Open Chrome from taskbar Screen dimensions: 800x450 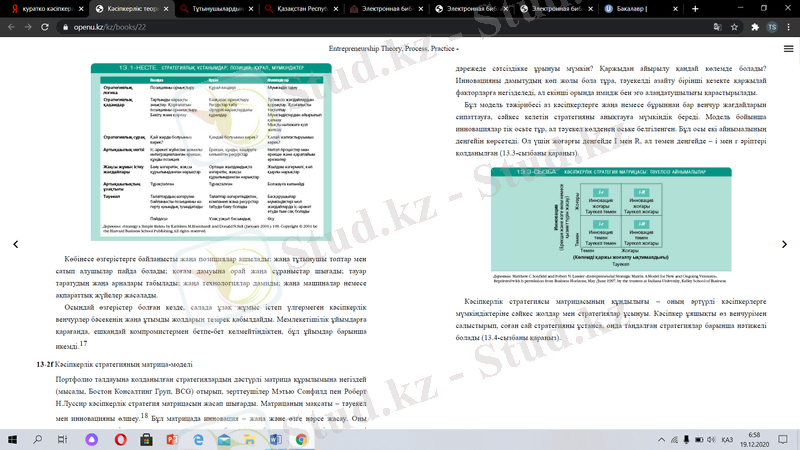[x=301, y=439]
